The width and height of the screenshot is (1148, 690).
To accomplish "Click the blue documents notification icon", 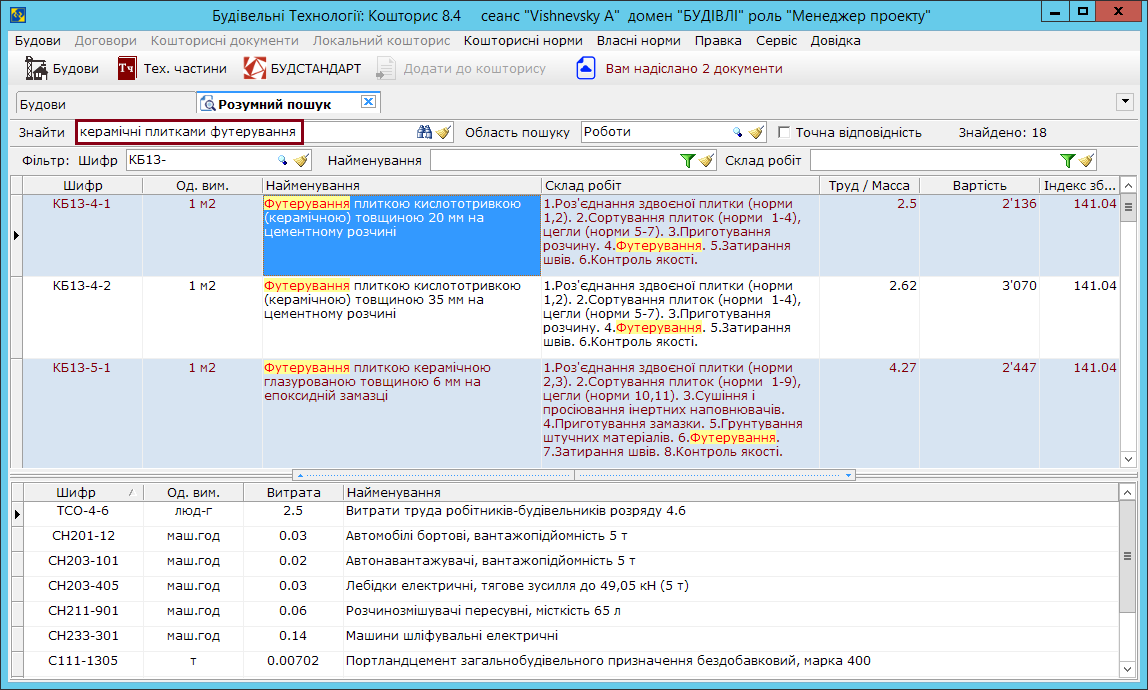I will click(x=586, y=68).
